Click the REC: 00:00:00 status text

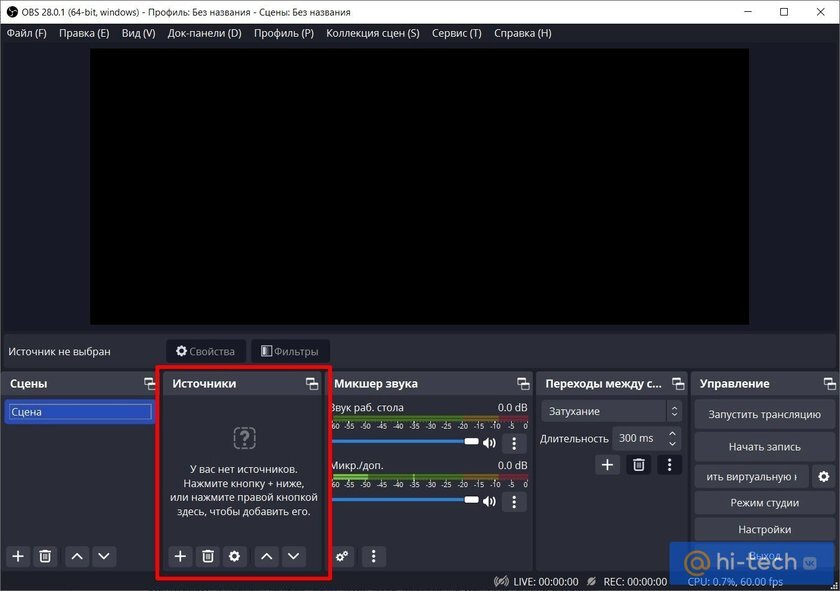(x=635, y=582)
